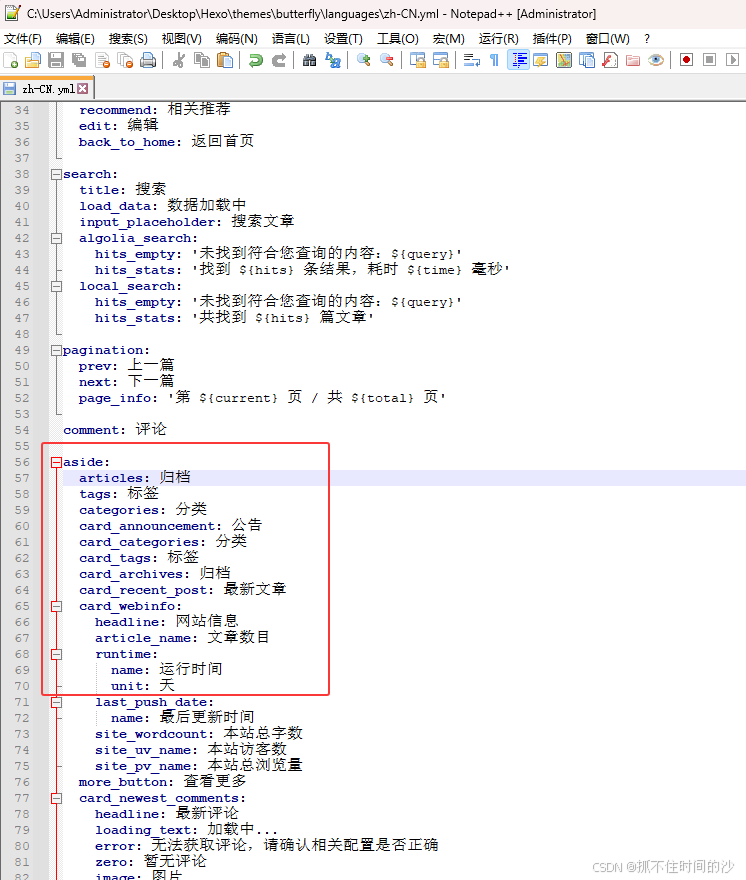Toggle the Document Map toolbar icon
Viewport: 746px width, 880px height.
pyautogui.click(x=564, y=60)
